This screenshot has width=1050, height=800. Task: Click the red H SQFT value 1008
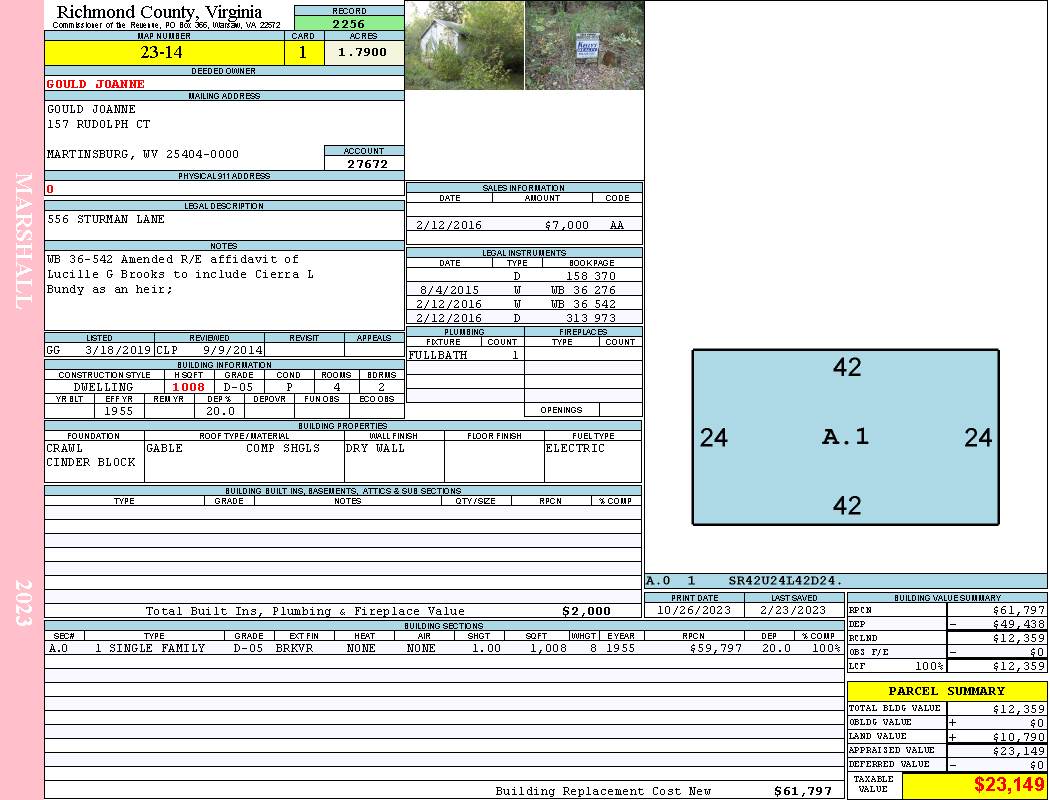click(x=189, y=387)
